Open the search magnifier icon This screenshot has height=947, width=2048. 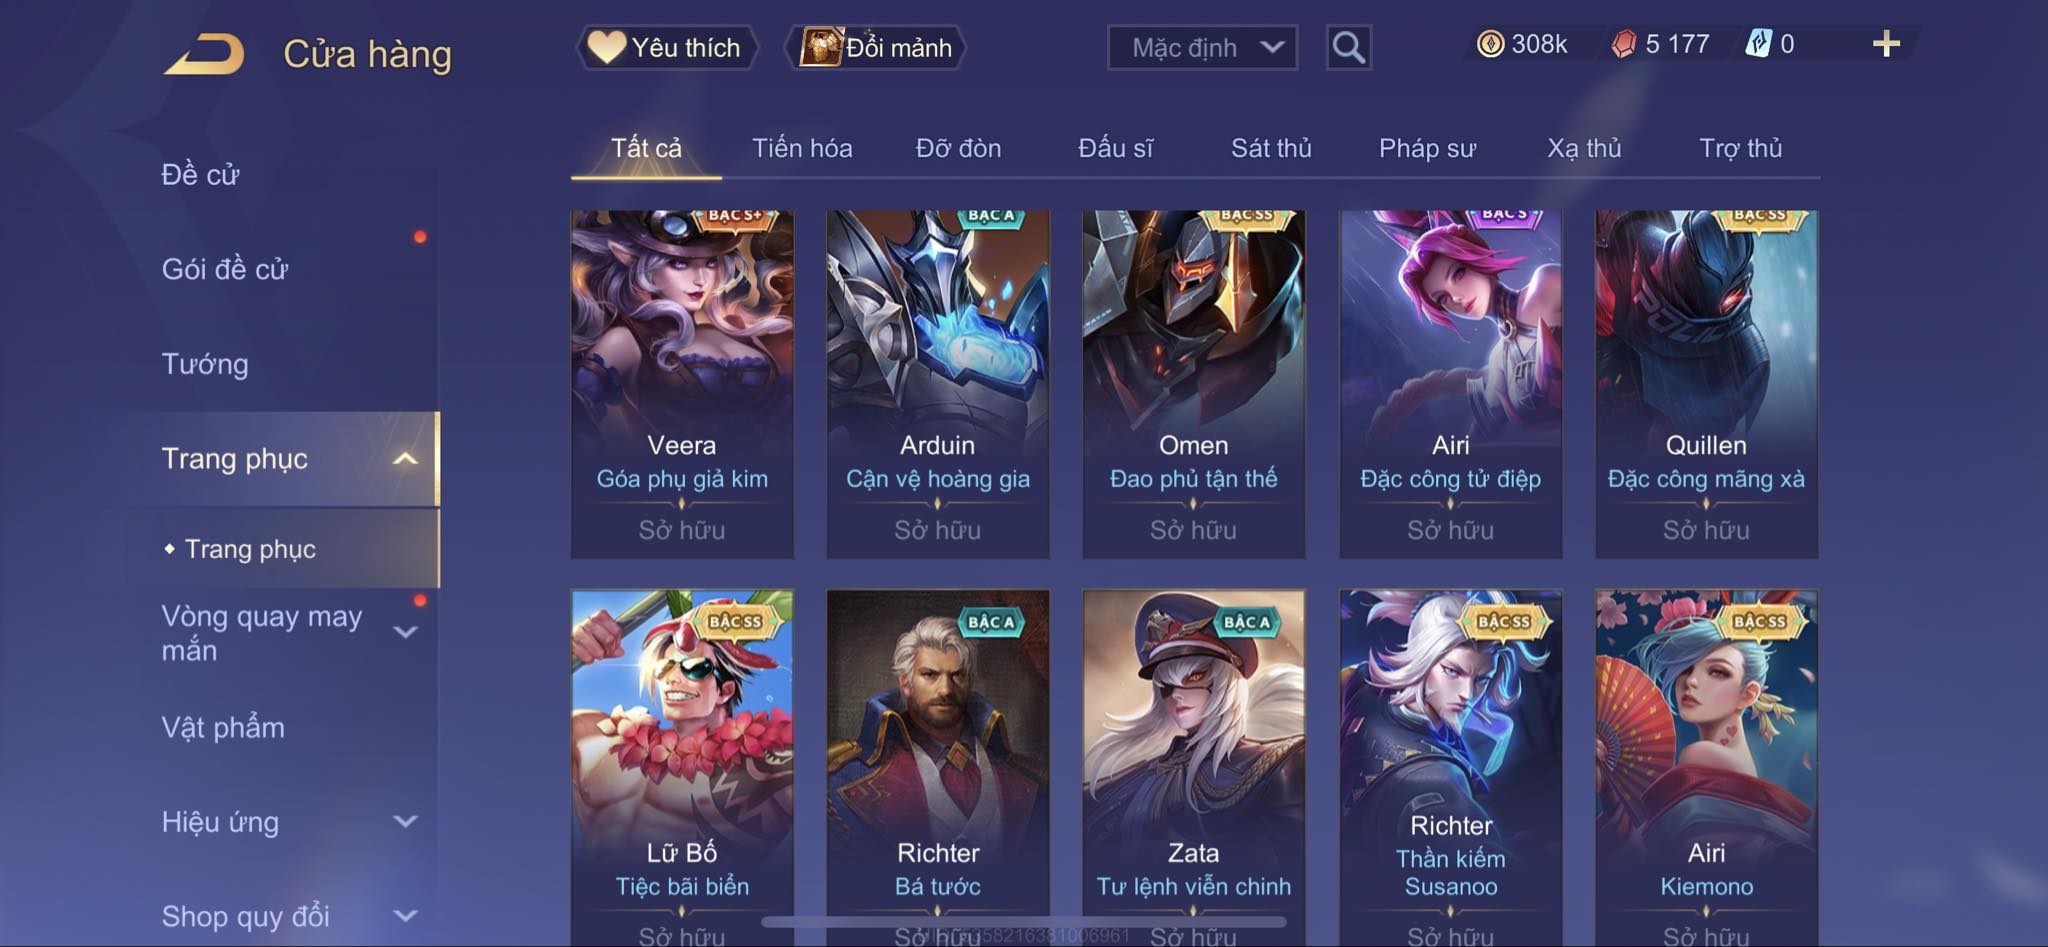[x=1348, y=47]
